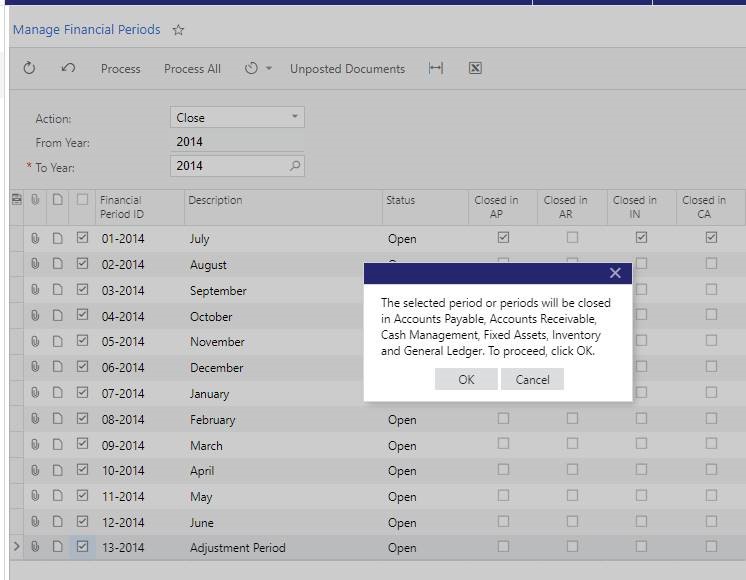The image size is (746, 580).
Task: Click the magnifier icon in To Year field
Action: pyautogui.click(x=294, y=166)
